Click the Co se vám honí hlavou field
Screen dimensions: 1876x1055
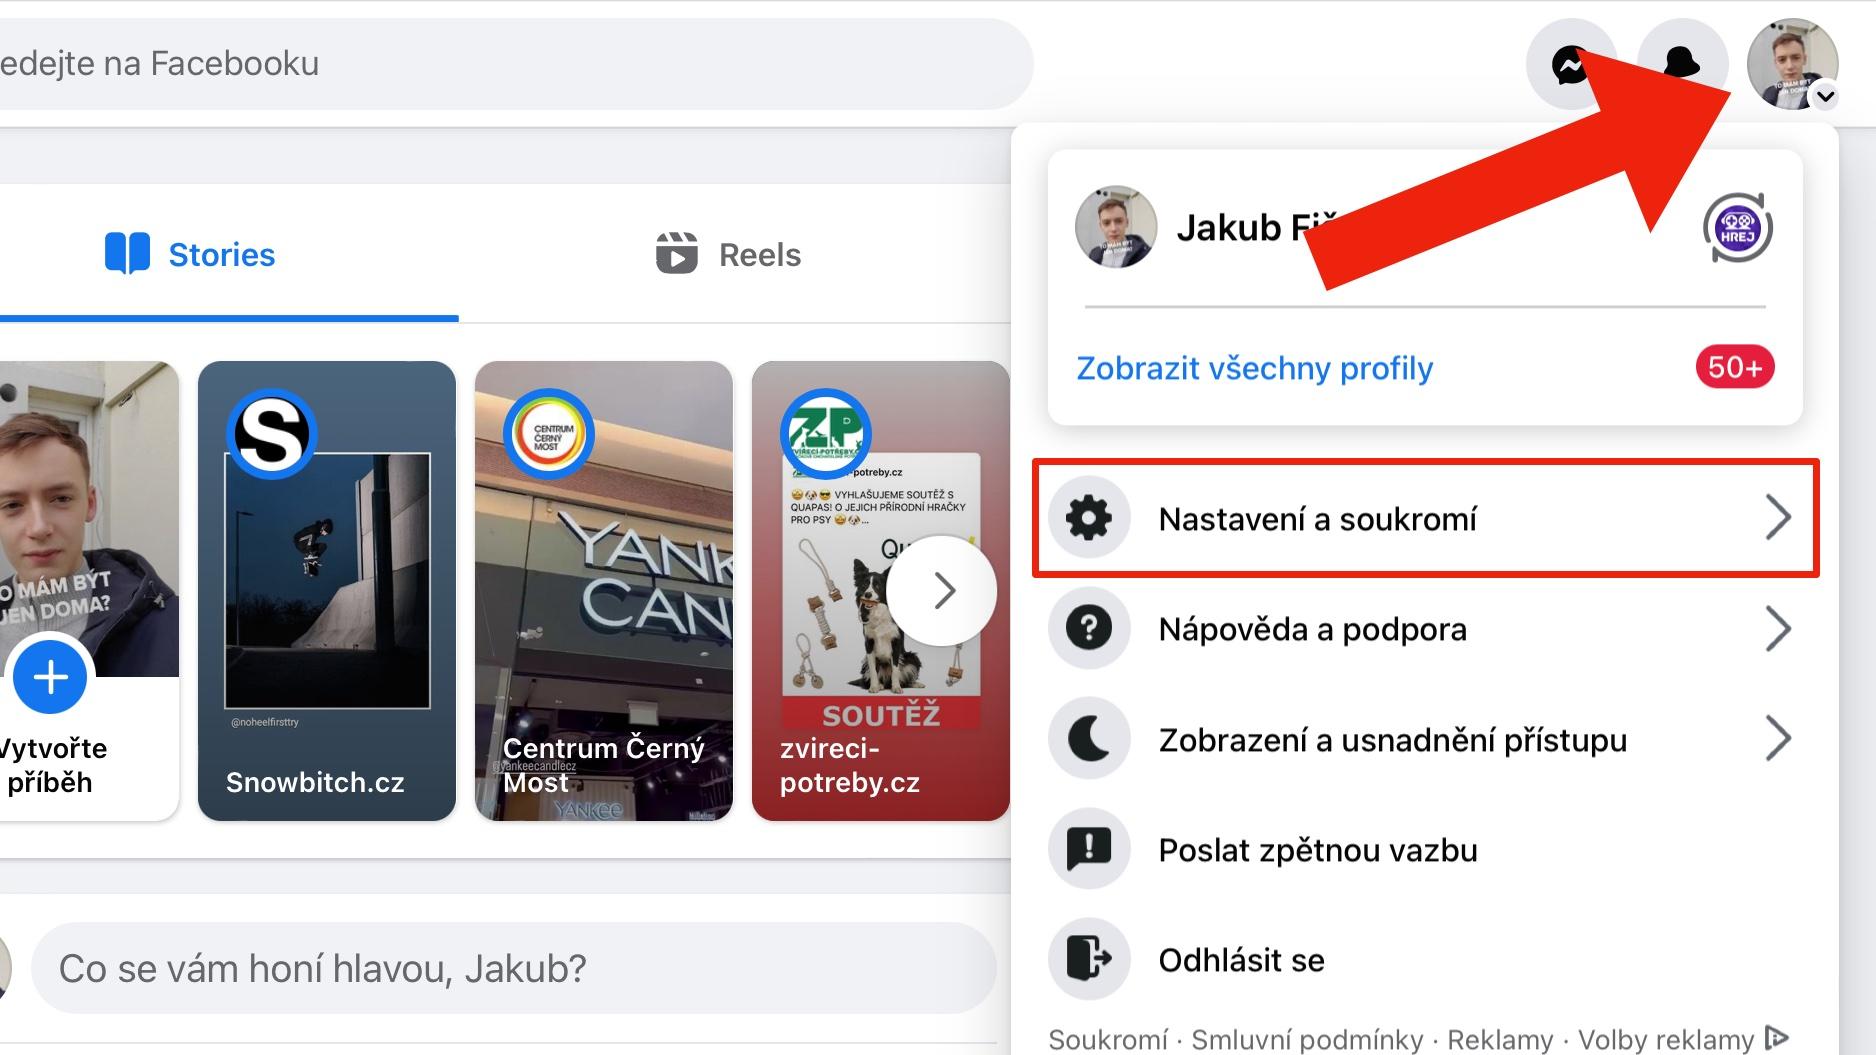pos(513,968)
